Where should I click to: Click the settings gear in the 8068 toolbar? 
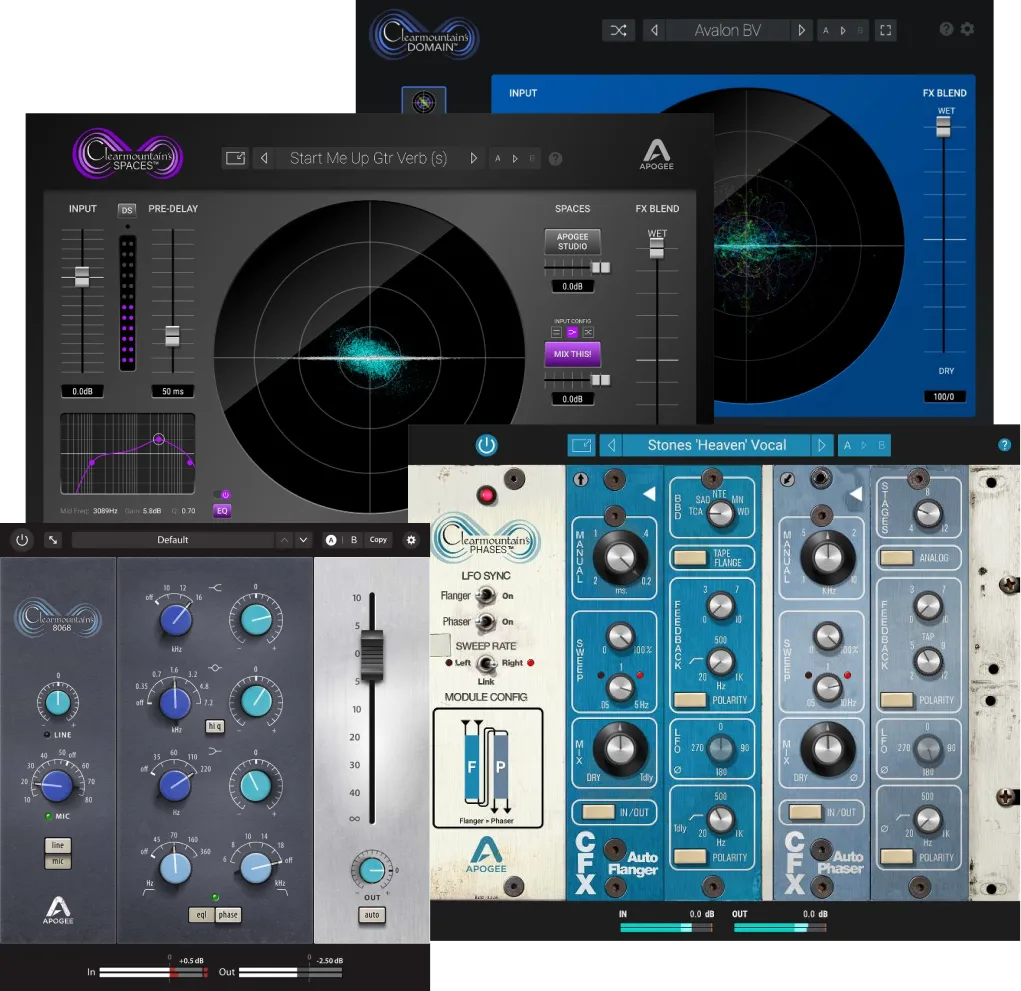(x=412, y=540)
